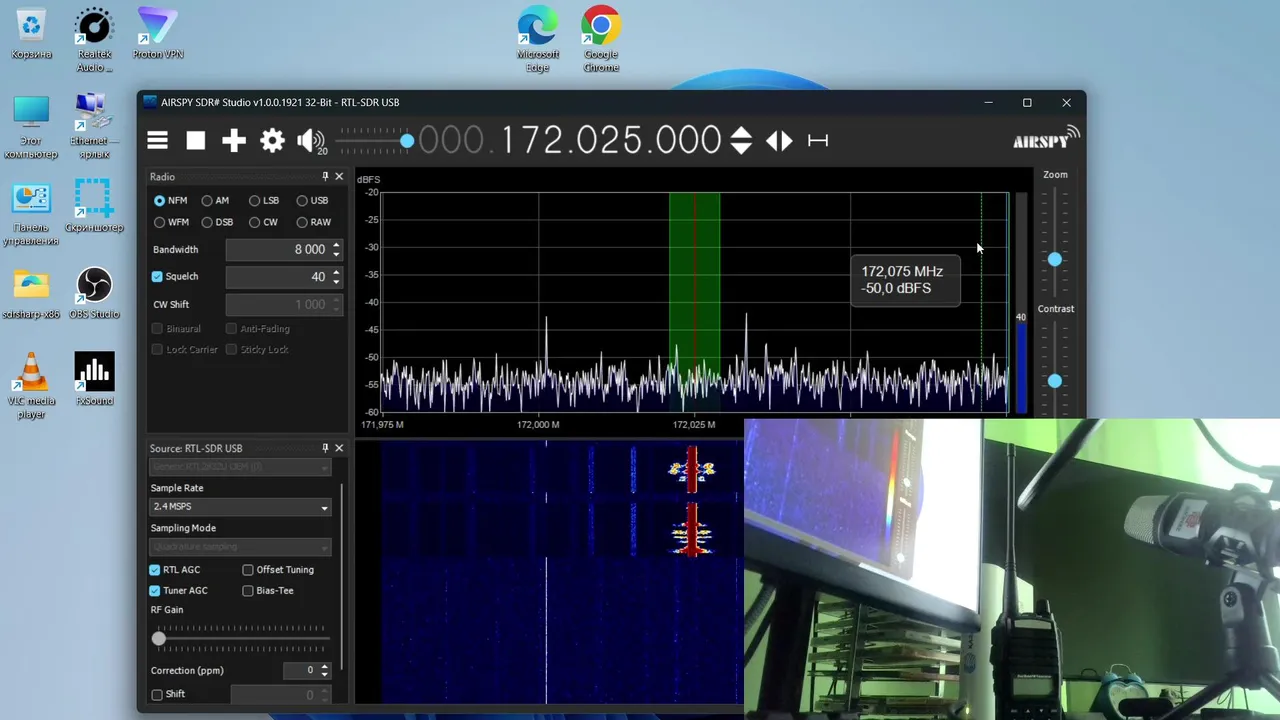This screenshot has width=1280, height=720.
Task: Launch FxSound from desktop
Action: pyautogui.click(x=95, y=380)
